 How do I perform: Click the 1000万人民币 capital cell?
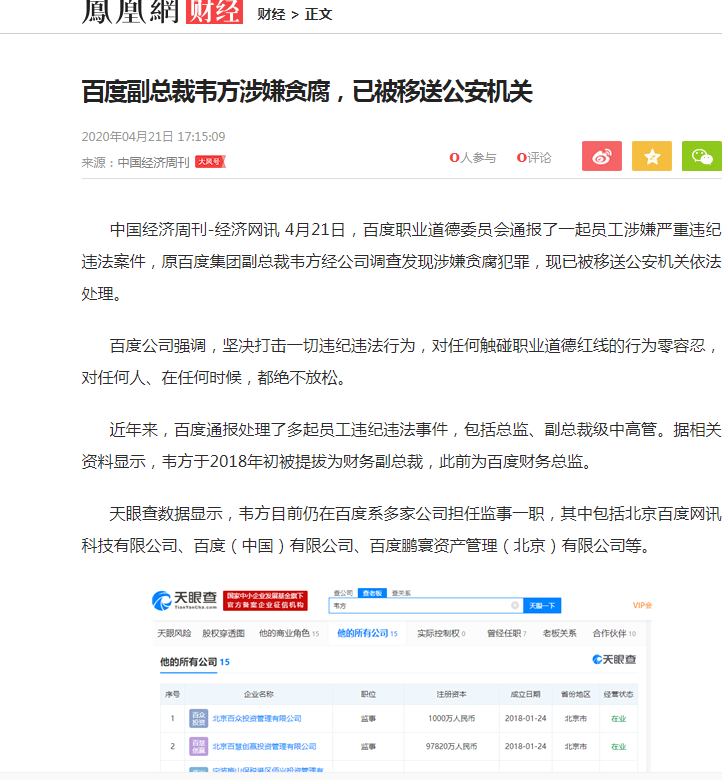coord(451,718)
